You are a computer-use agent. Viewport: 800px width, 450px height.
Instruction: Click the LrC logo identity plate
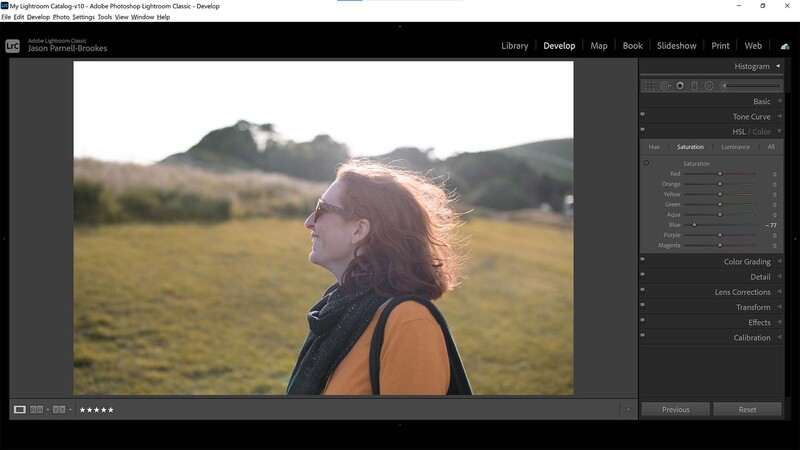[12, 46]
